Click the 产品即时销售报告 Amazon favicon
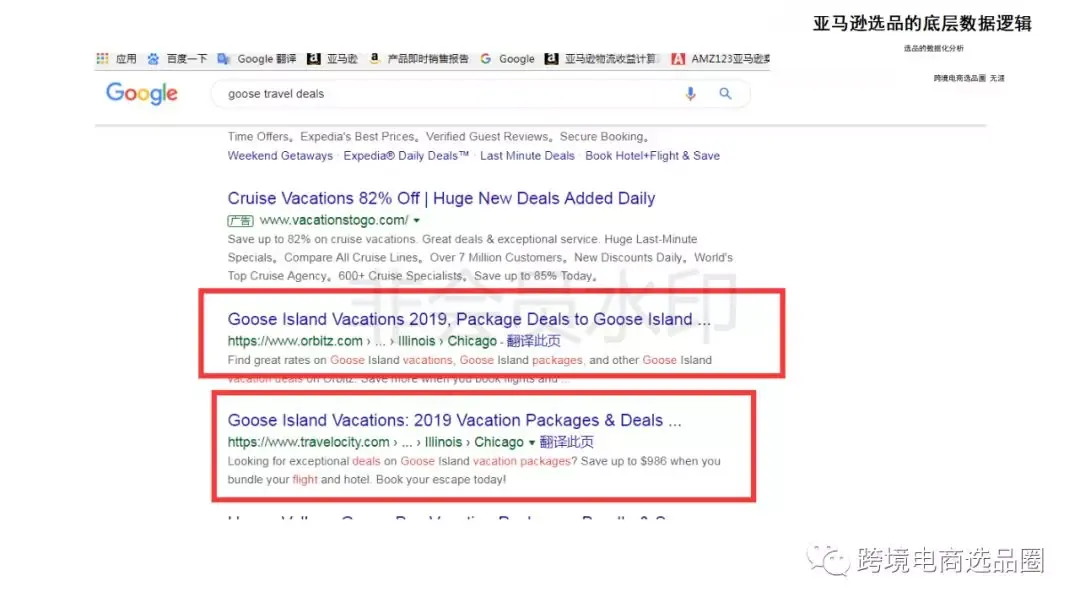 tap(375, 59)
